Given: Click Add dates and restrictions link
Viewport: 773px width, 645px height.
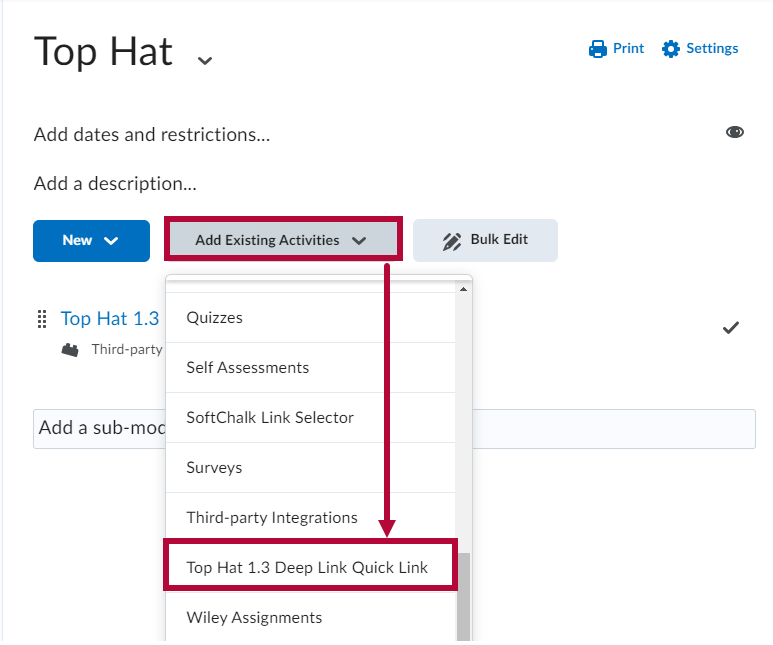Looking at the screenshot, I should [152, 134].
